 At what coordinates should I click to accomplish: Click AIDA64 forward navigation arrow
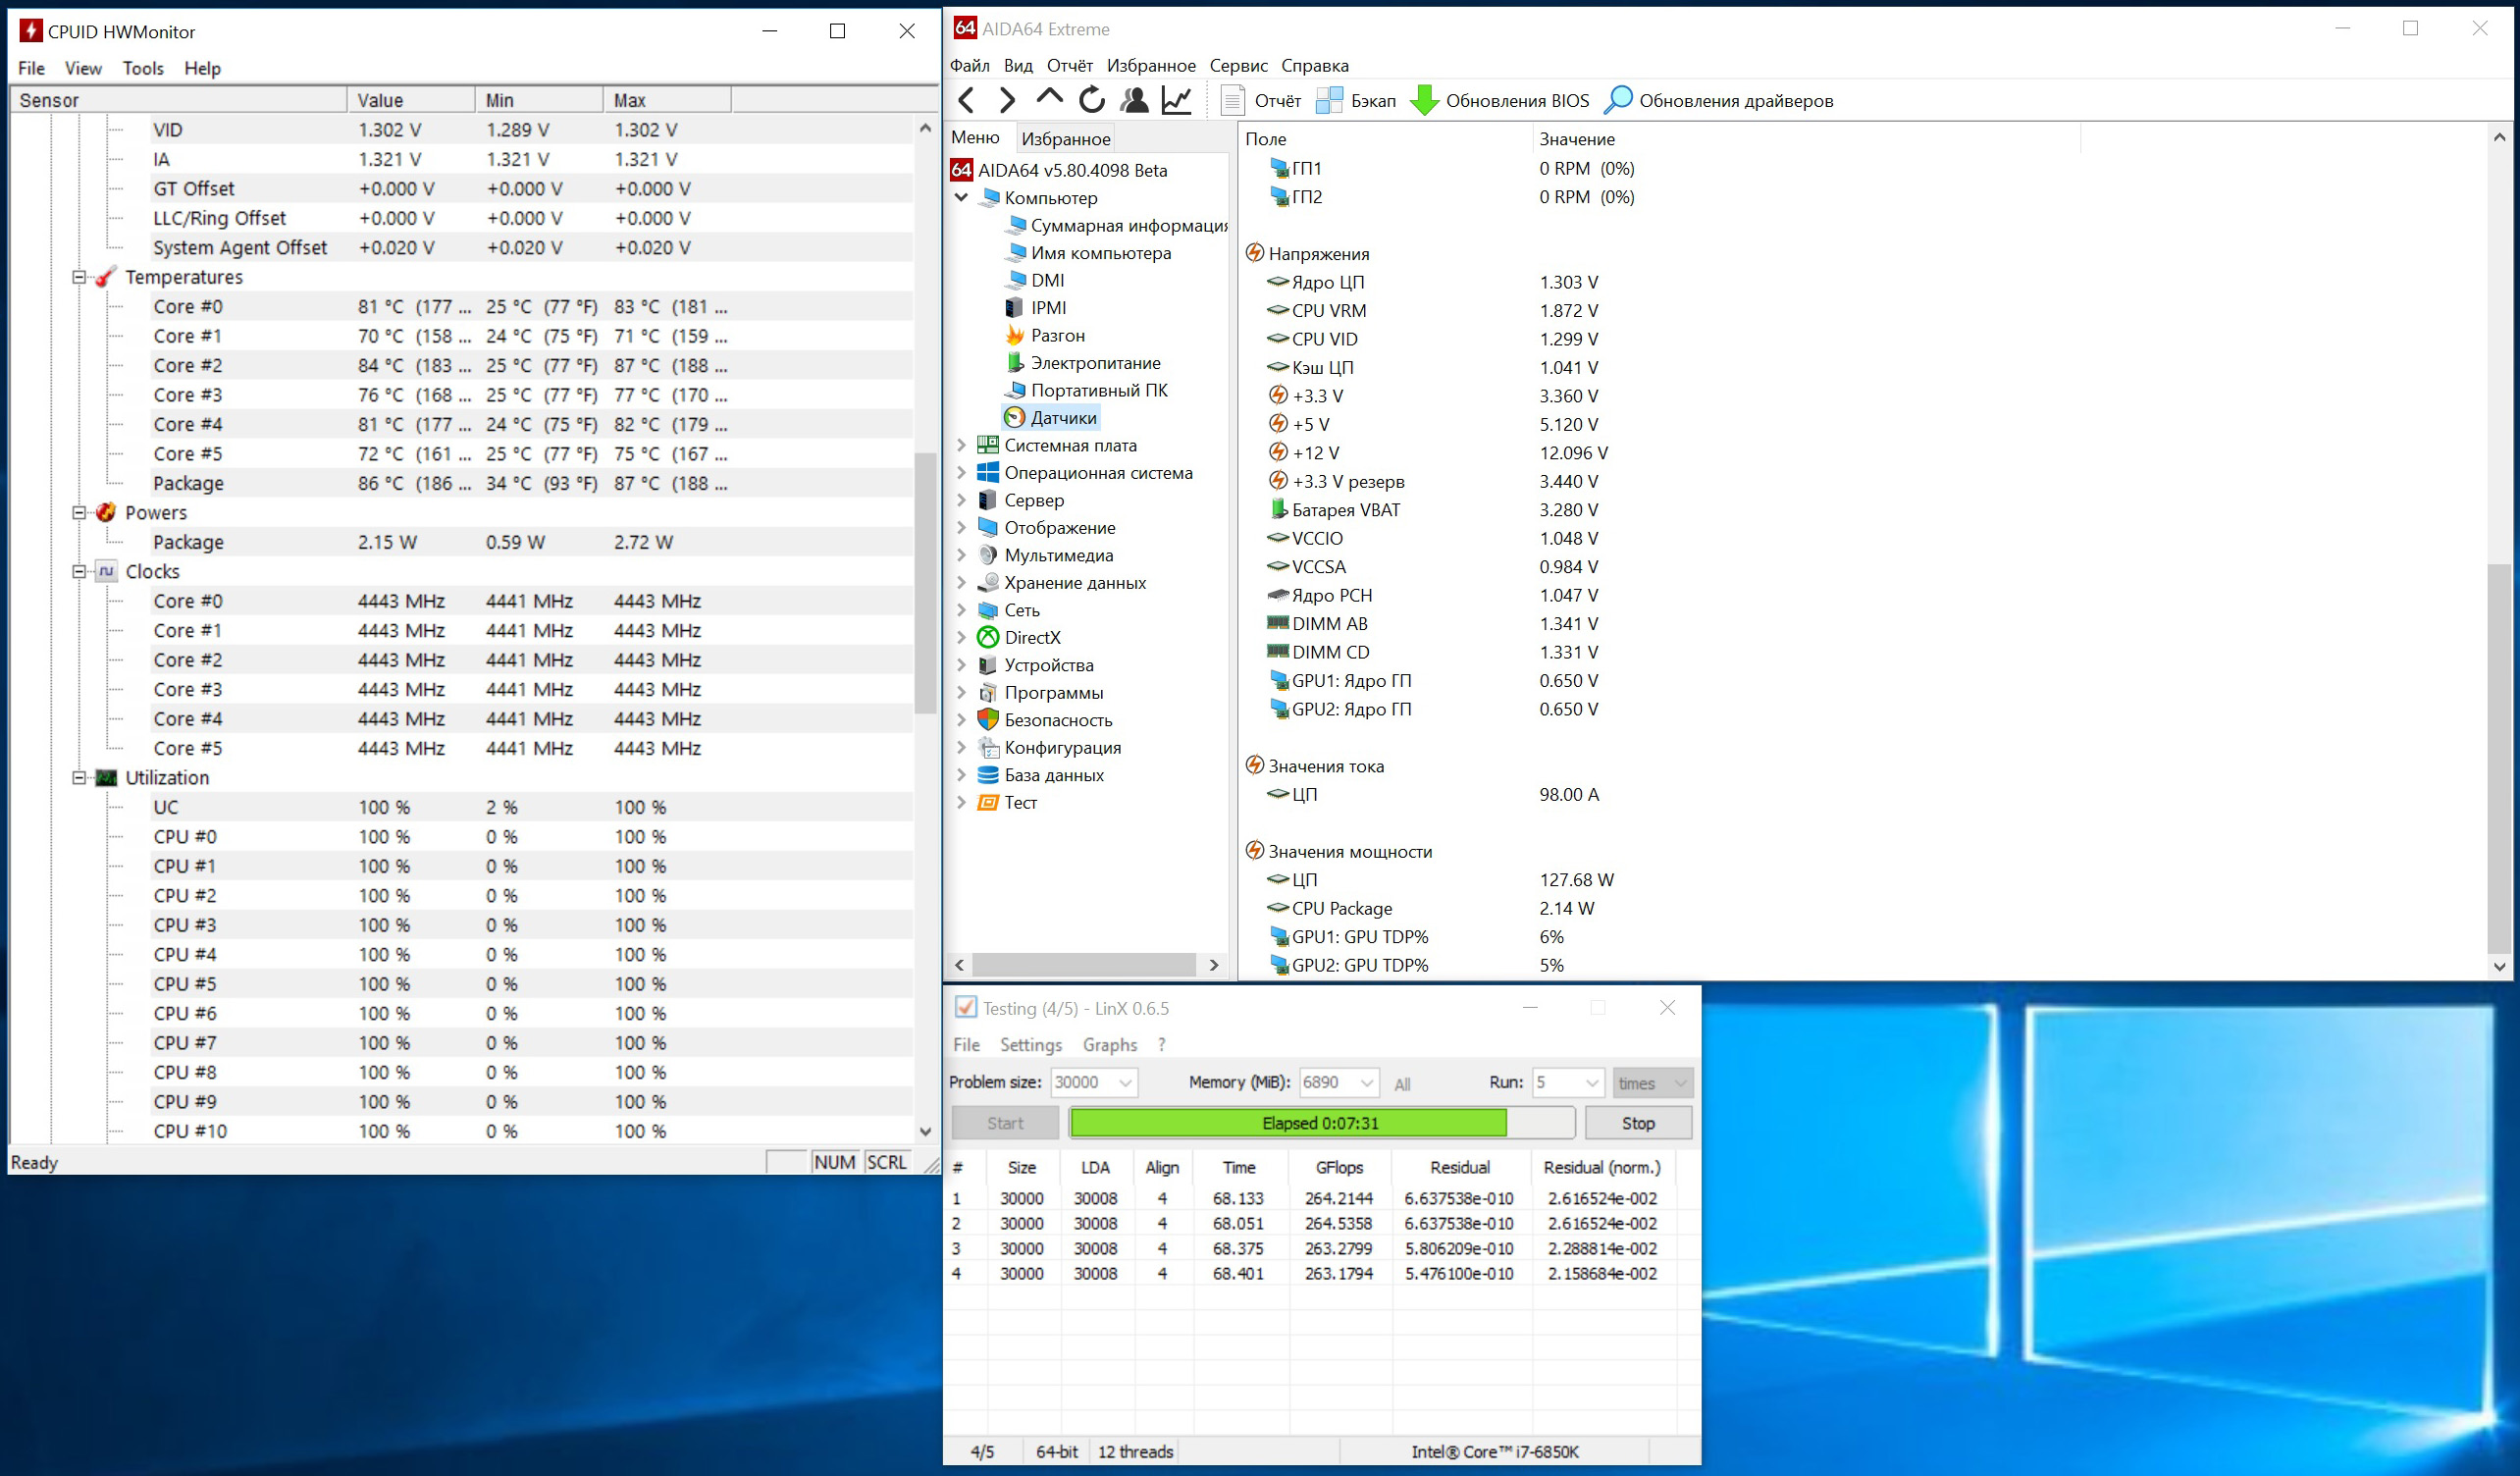(x=1007, y=100)
